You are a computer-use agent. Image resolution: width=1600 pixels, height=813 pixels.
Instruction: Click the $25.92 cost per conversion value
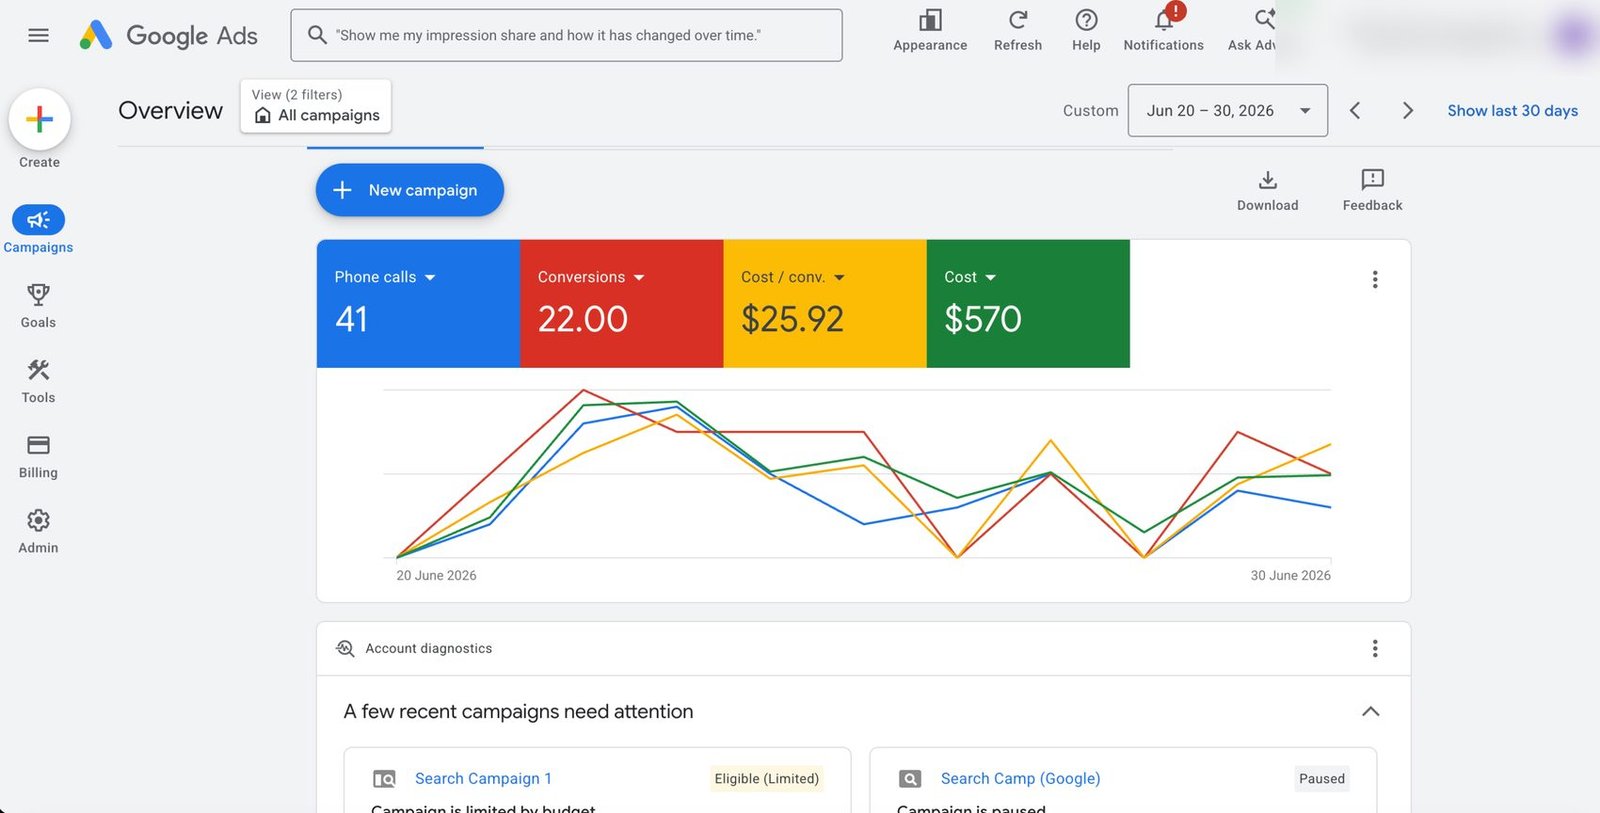(792, 319)
